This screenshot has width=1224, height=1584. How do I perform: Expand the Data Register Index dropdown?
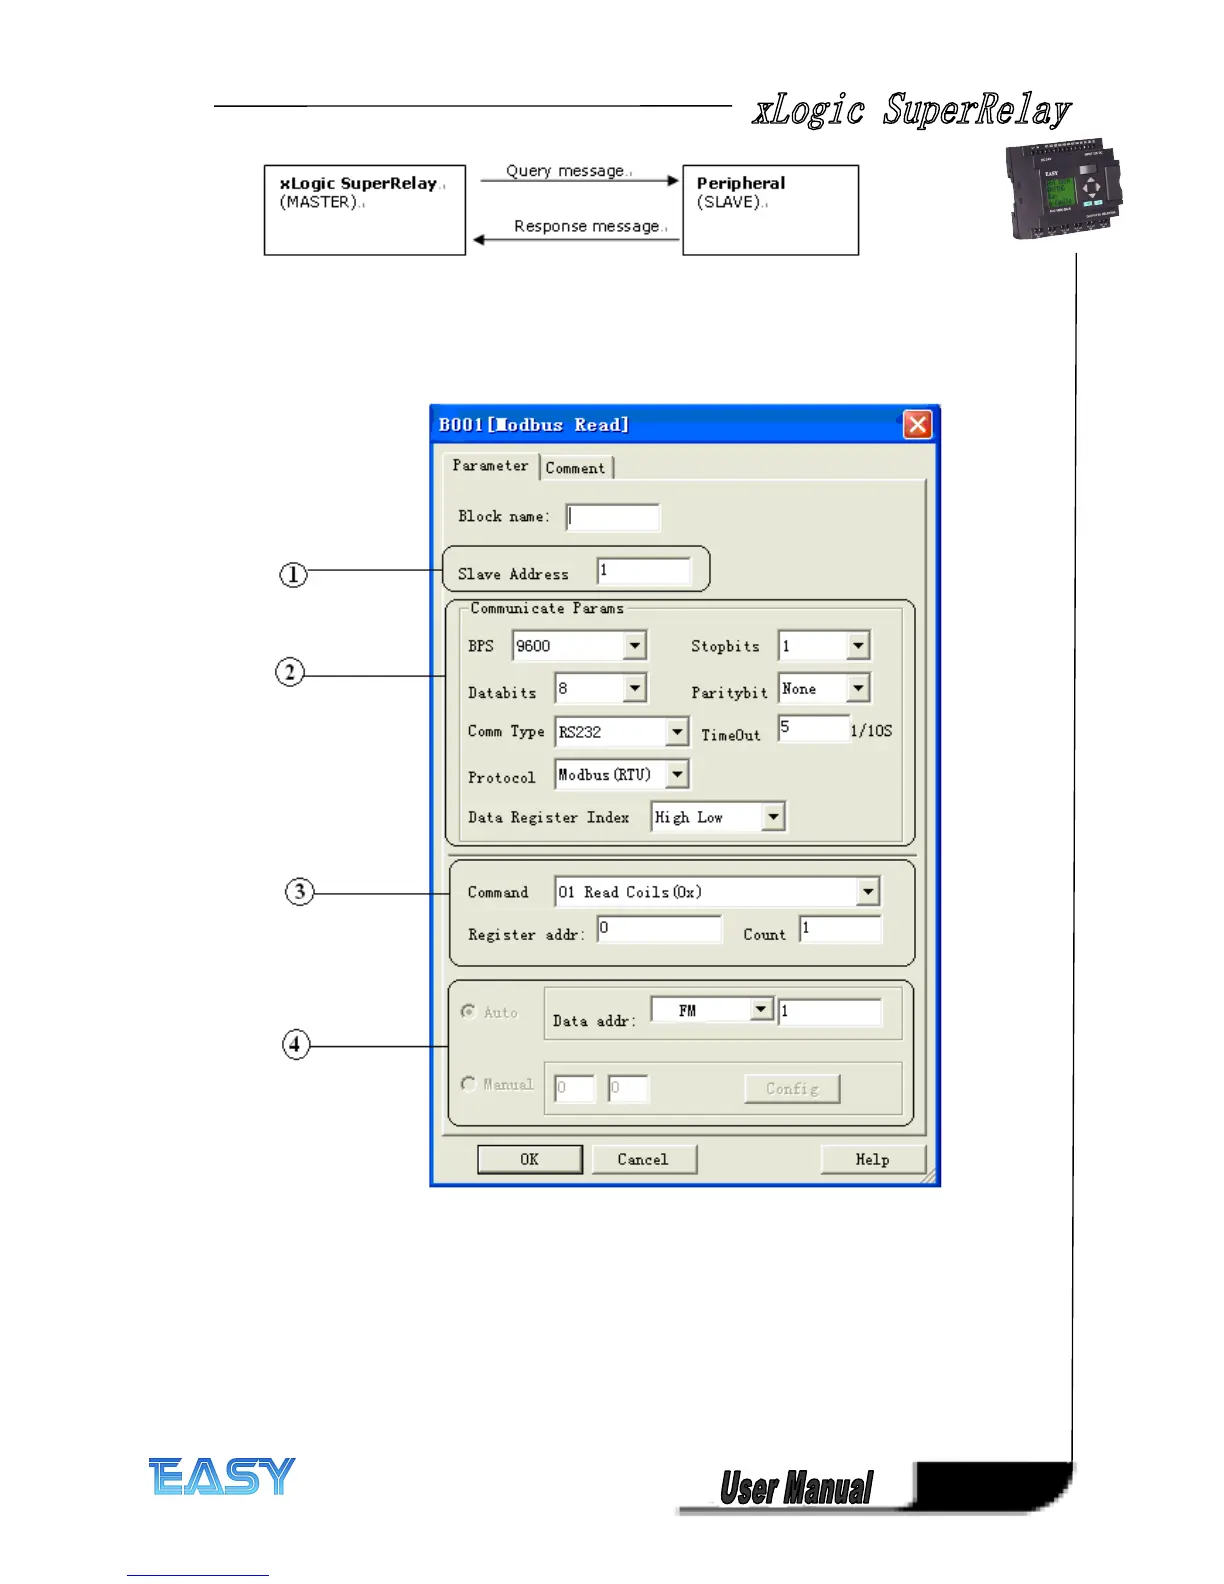(773, 817)
